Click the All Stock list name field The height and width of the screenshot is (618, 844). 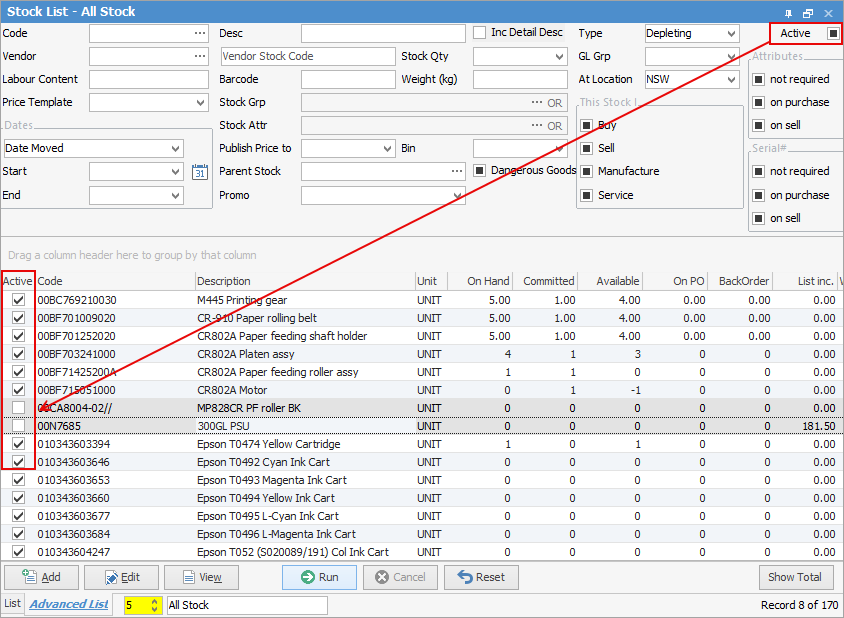(x=247, y=605)
